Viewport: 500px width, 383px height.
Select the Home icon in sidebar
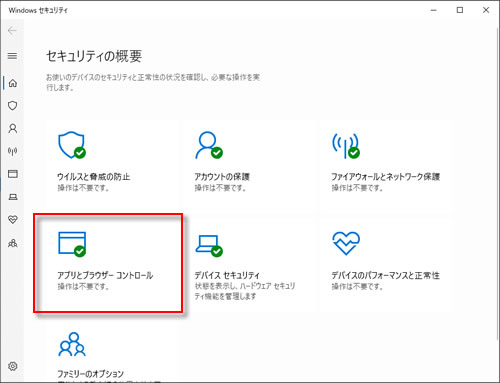click(13, 83)
